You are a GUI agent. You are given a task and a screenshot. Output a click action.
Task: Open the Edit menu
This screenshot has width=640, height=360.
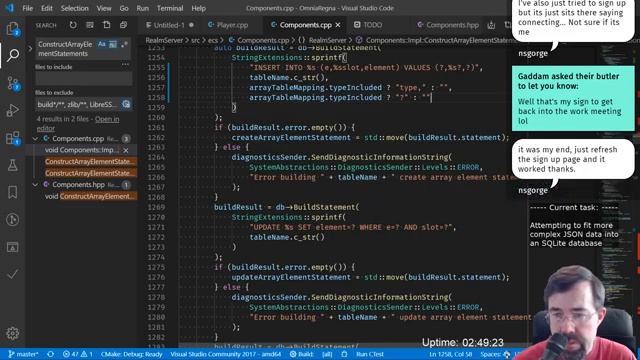[x=47, y=8]
